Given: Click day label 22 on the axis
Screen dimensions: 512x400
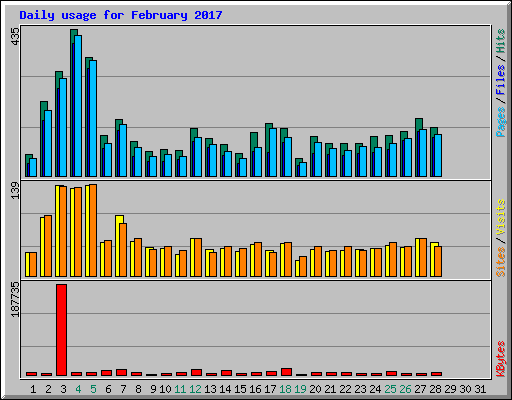Looking at the screenshot, I should [x=345, y=389].
